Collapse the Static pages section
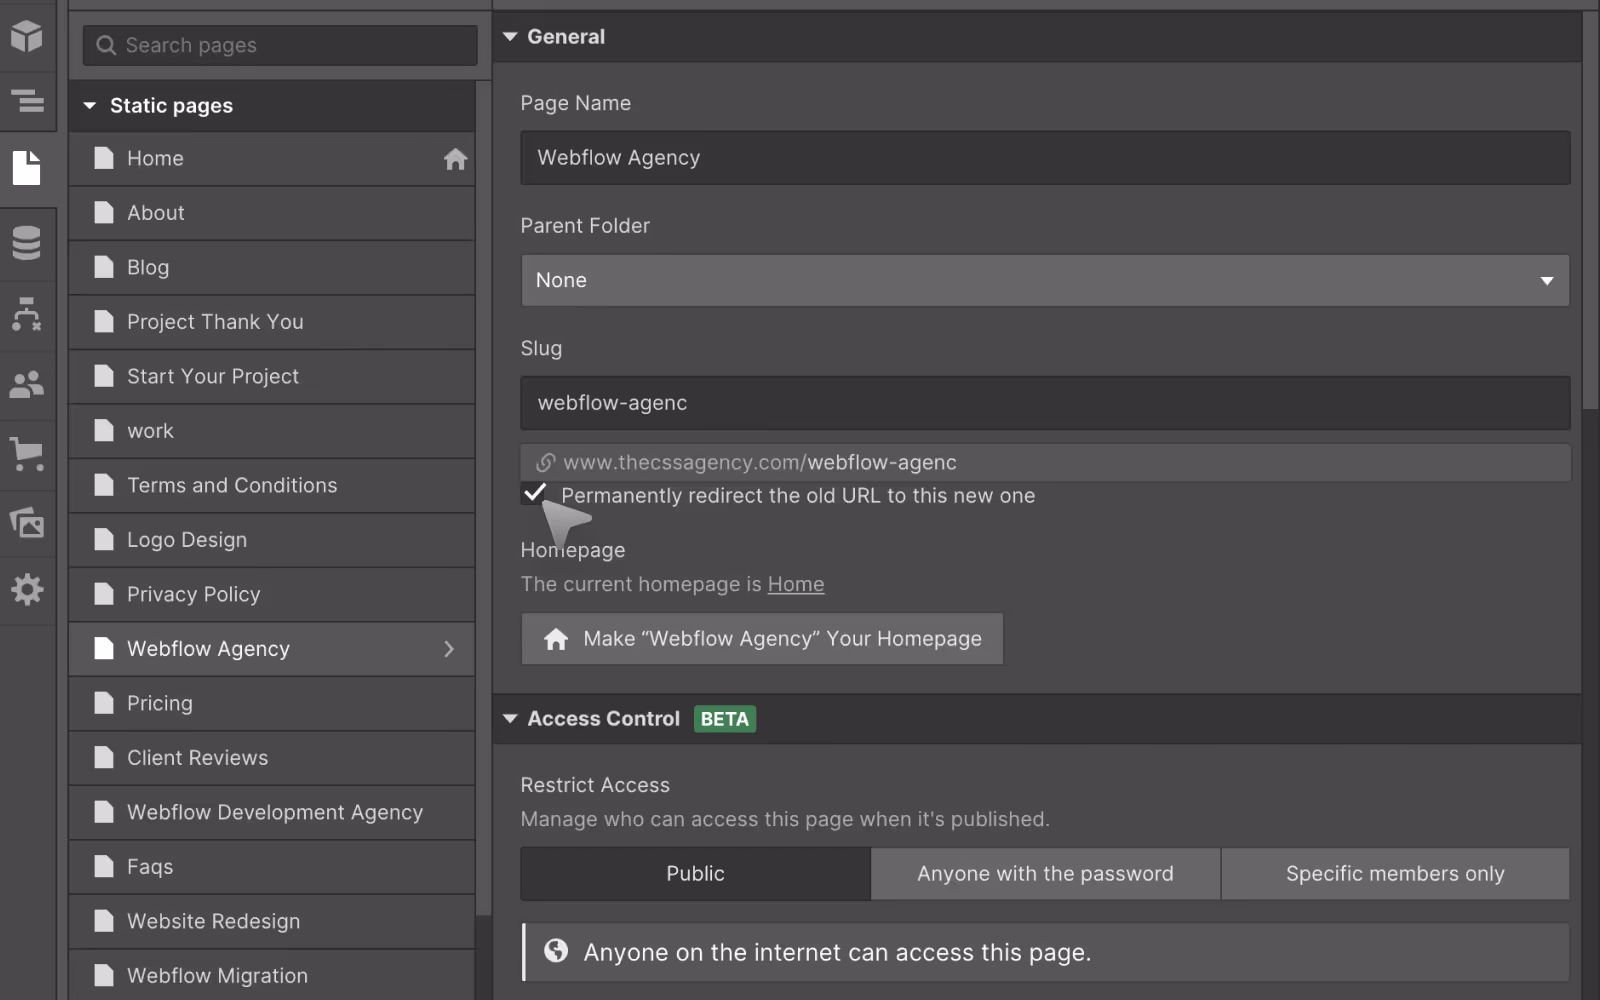This screenshot has height=1000, width=1600. (90, 105)
